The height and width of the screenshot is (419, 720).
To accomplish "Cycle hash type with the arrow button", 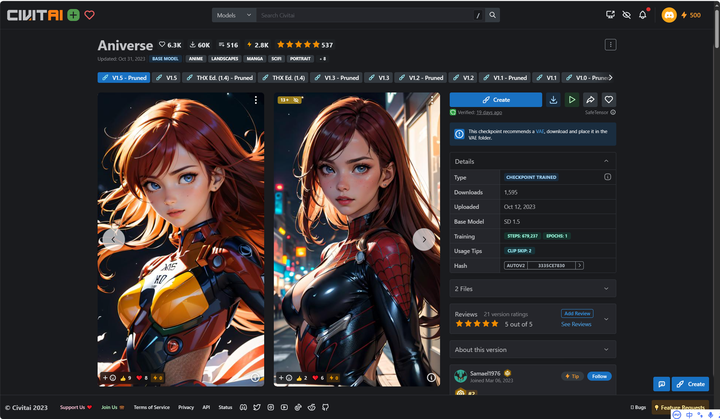I will [x=579, y=265].
